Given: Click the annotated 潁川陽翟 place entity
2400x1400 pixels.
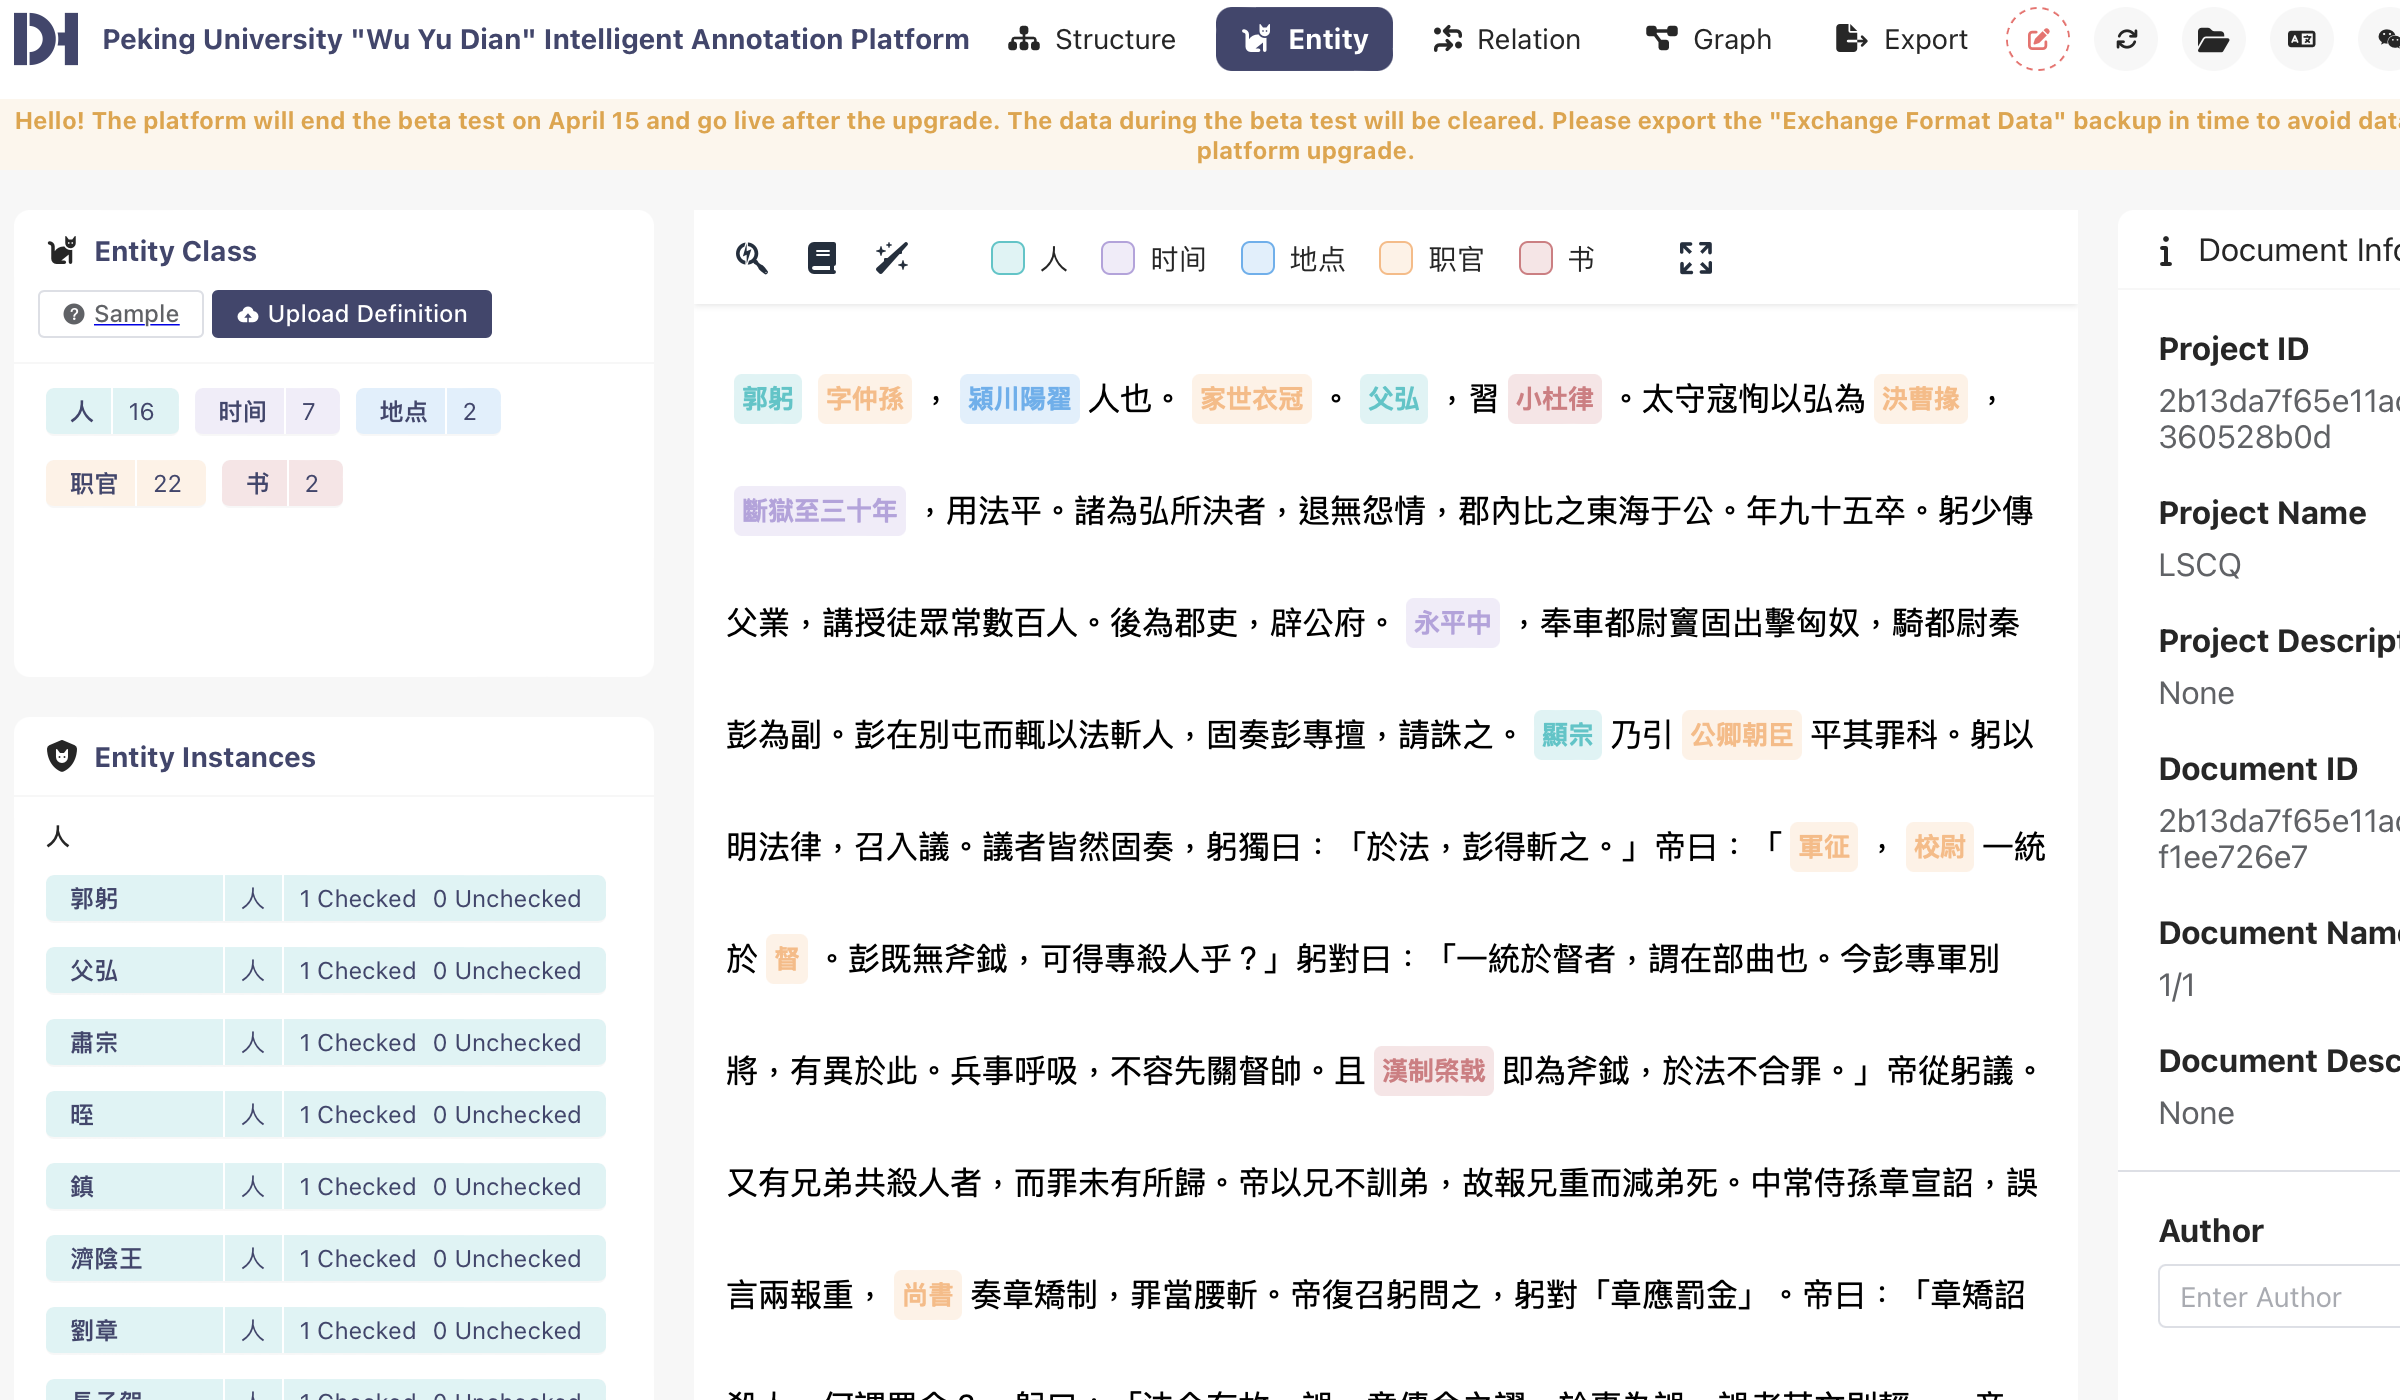Looking at the screenshot, I should click(x=1020, y=399).
